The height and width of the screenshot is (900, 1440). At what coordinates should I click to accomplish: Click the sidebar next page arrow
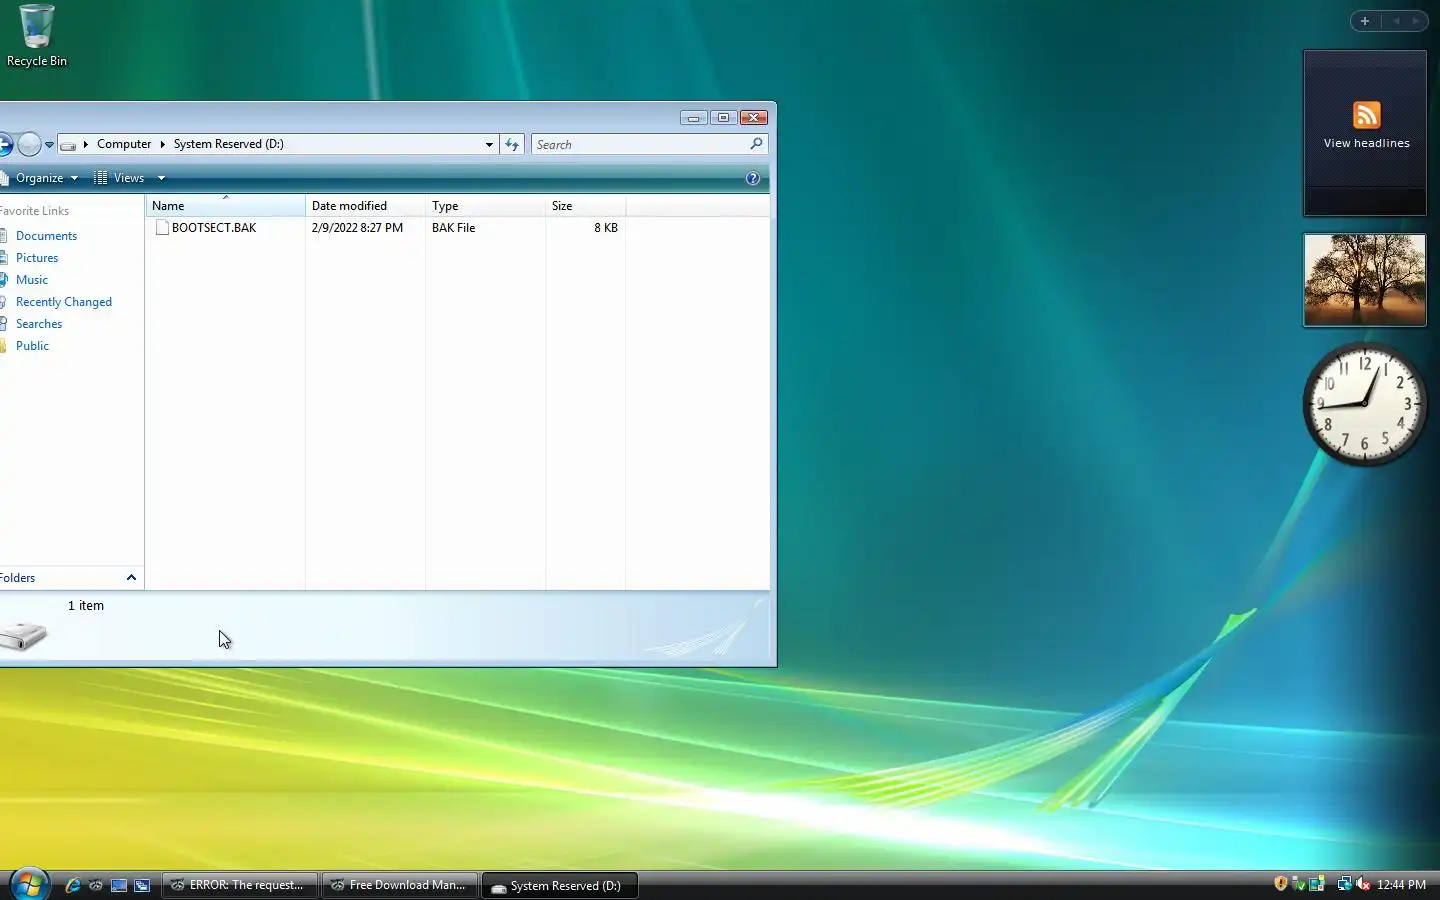coord(1415,21)
